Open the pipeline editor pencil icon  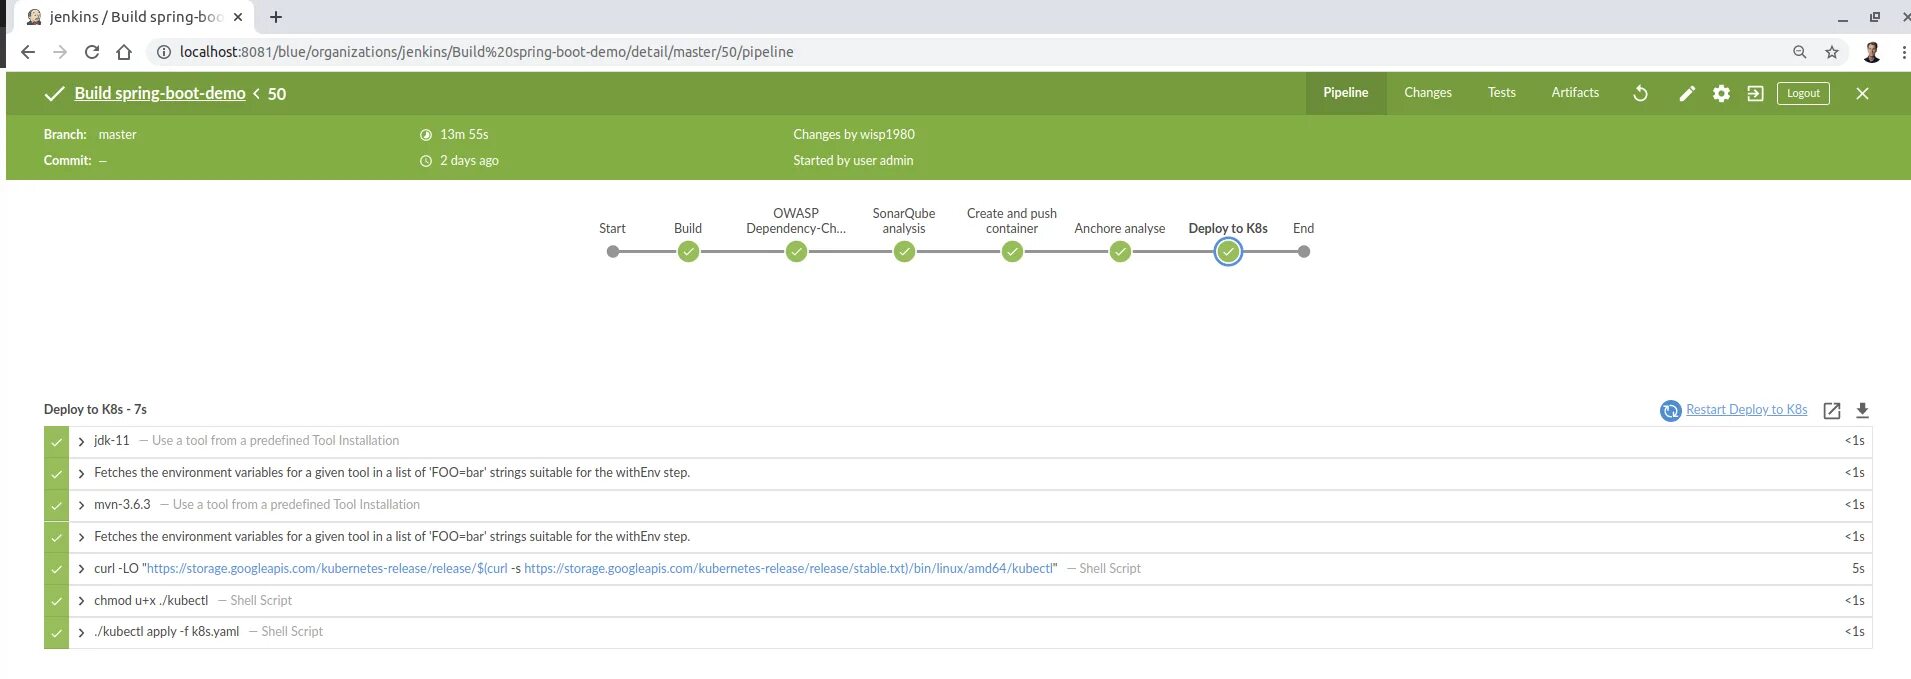1687,93
